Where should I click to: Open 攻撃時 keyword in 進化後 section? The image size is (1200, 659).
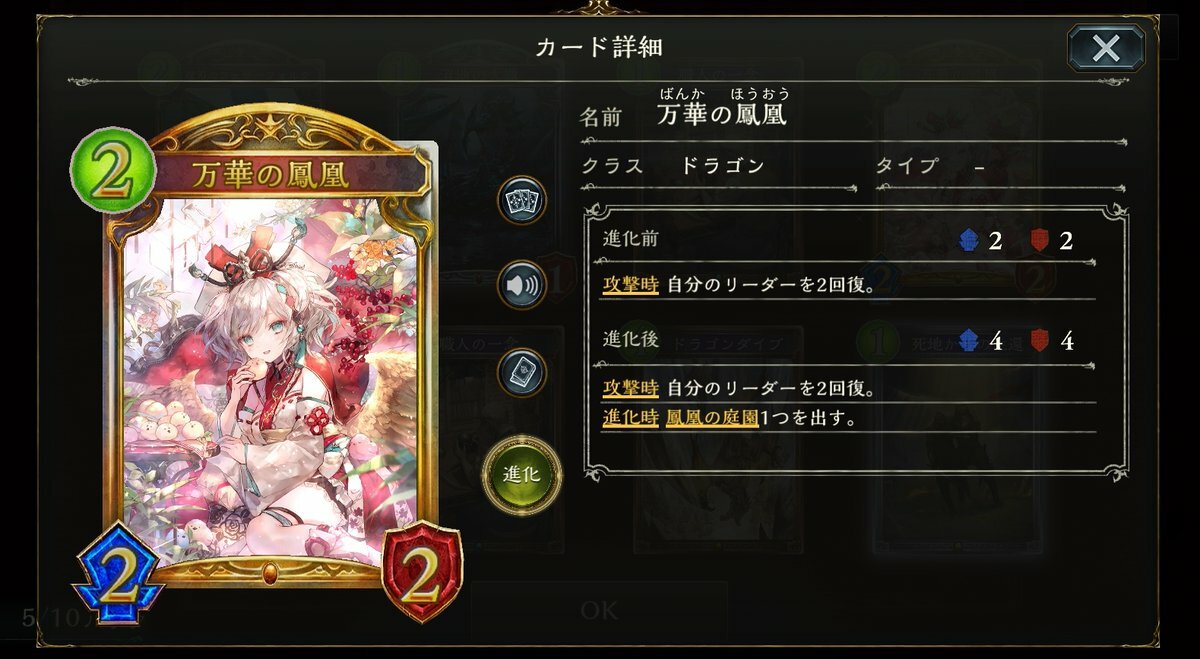[x=630, y=387]
